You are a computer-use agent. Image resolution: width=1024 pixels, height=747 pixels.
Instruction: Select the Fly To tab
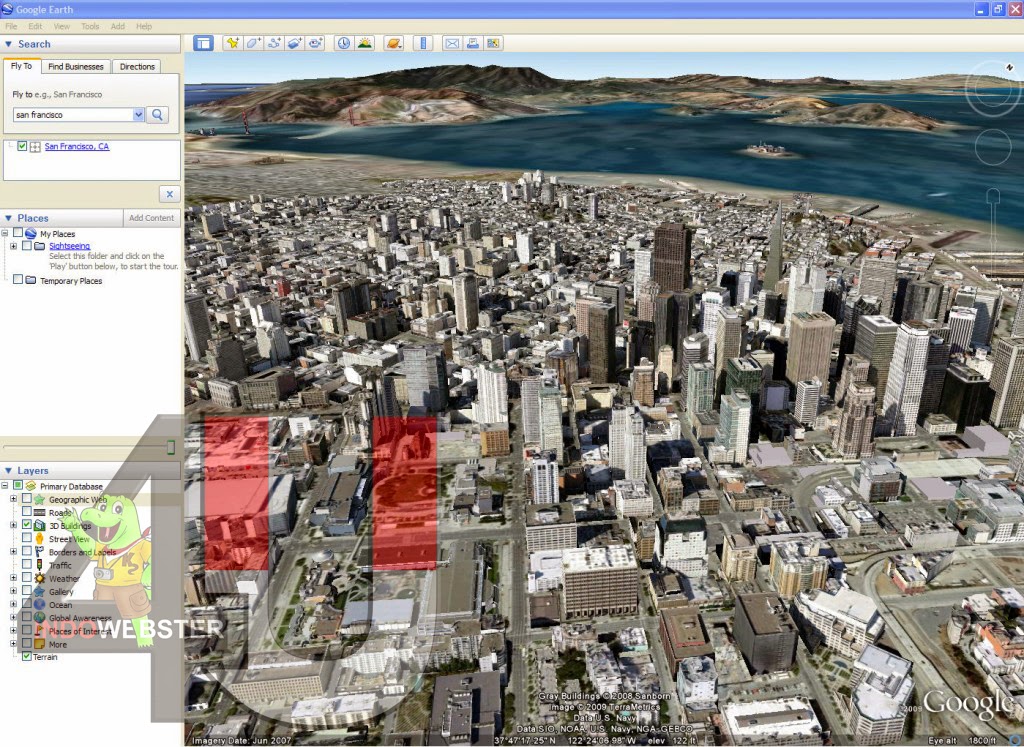click(x=22, y=66)
